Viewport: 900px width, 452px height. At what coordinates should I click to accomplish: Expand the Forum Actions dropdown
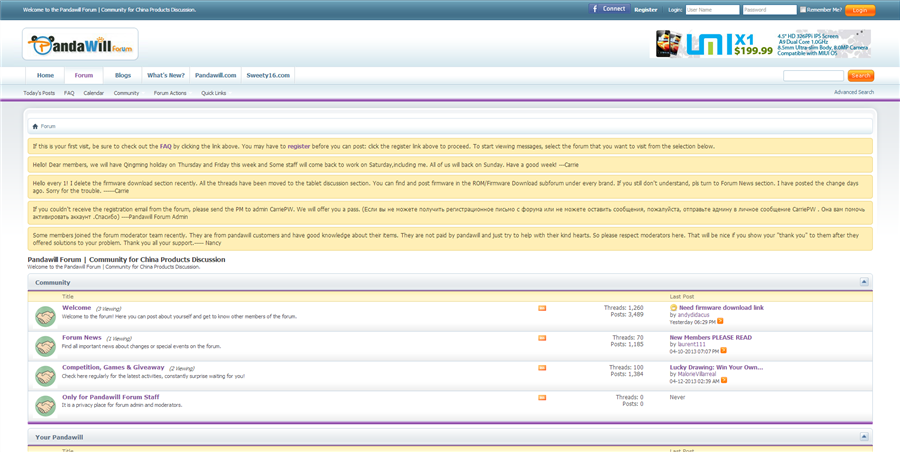170,93
